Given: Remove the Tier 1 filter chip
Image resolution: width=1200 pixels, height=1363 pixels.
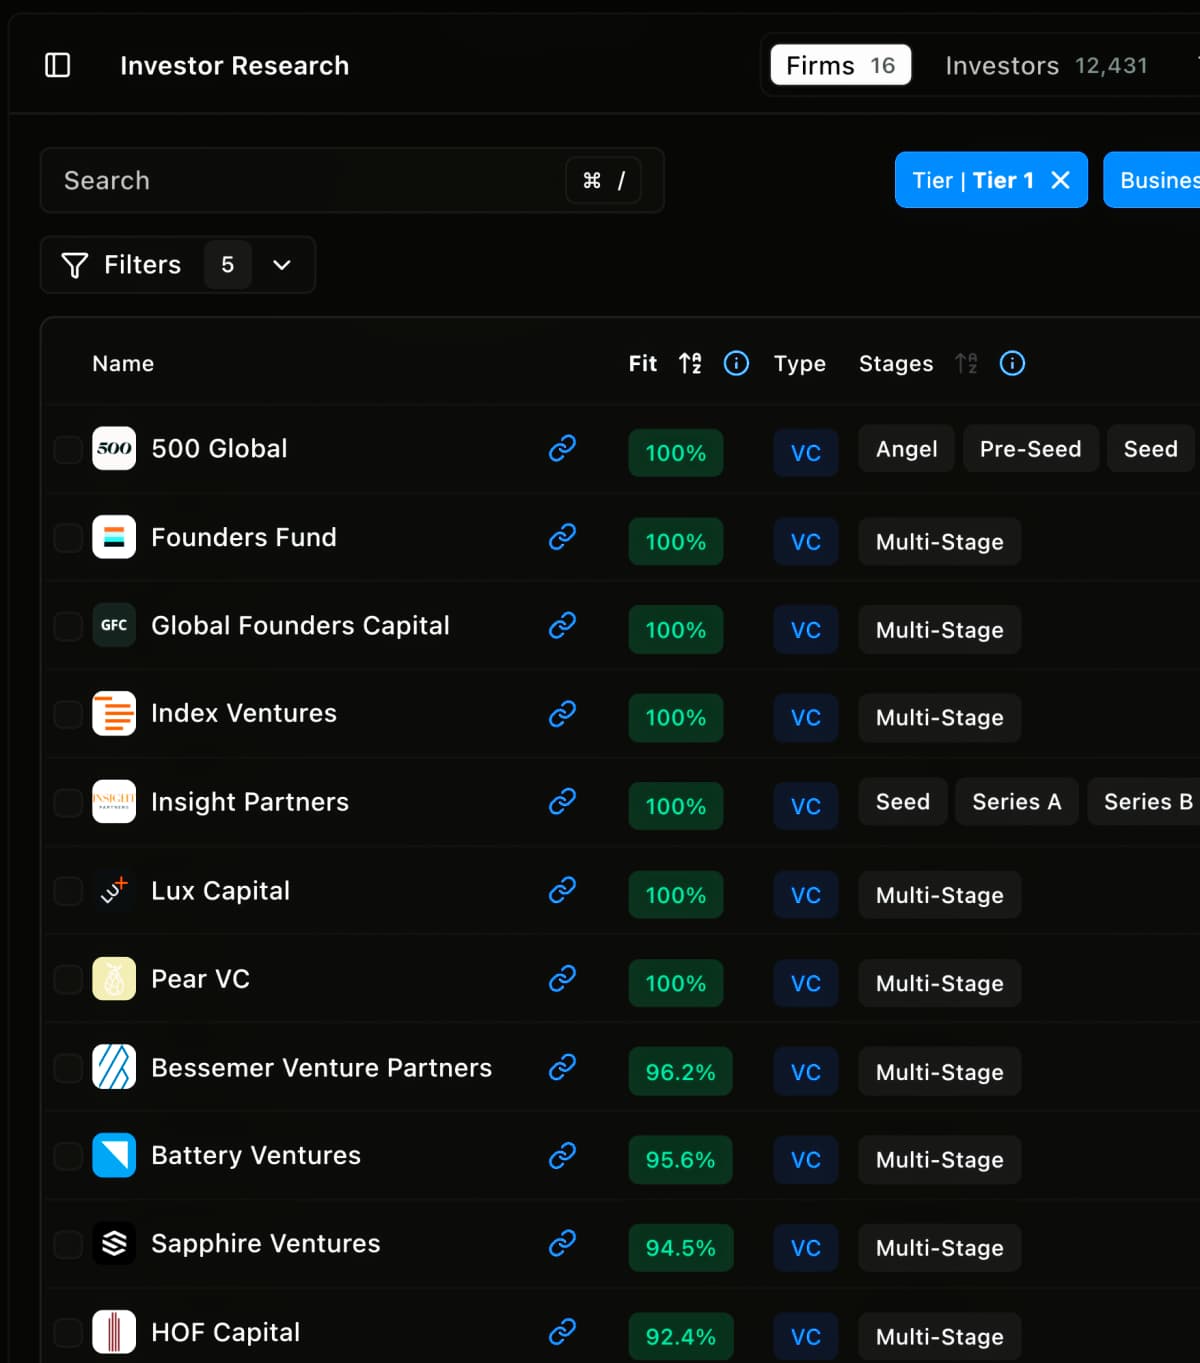Looking at the screenshot, I should tap(1061, 180).
